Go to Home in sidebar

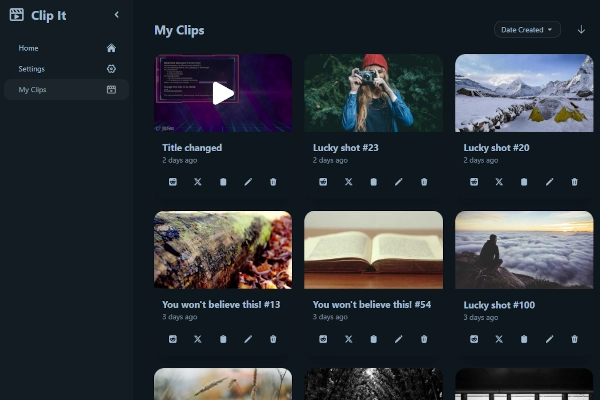pos(67,48)
